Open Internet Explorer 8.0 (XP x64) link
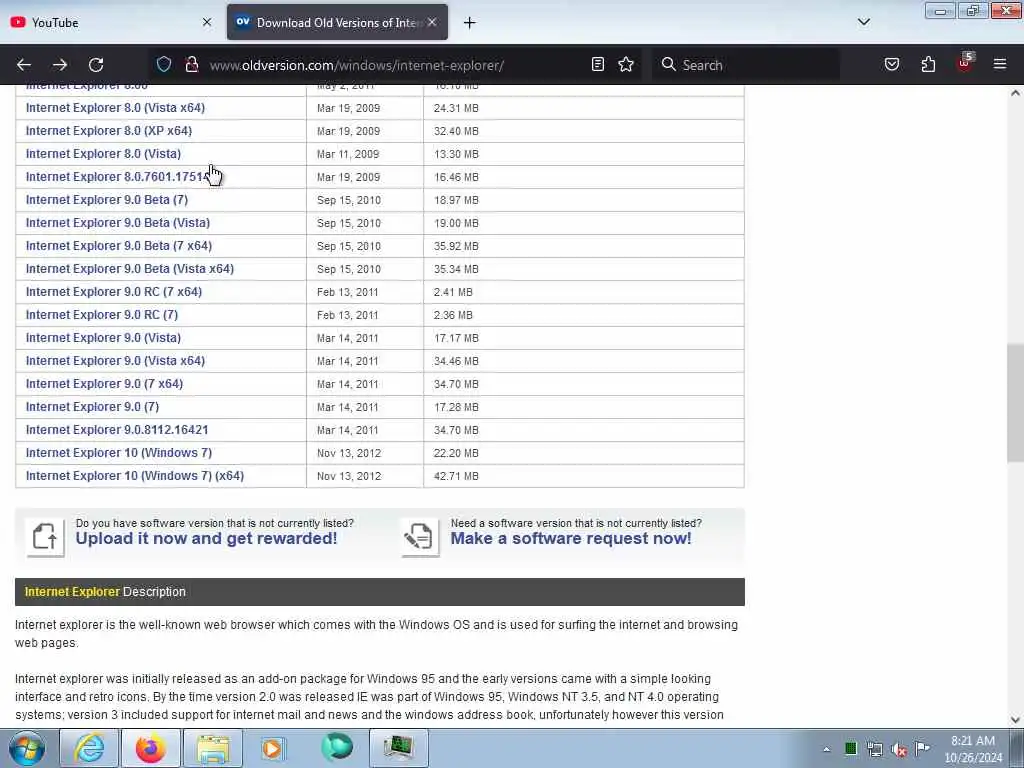This screenshot has height=768, width=1024. [x=109, y=131]
